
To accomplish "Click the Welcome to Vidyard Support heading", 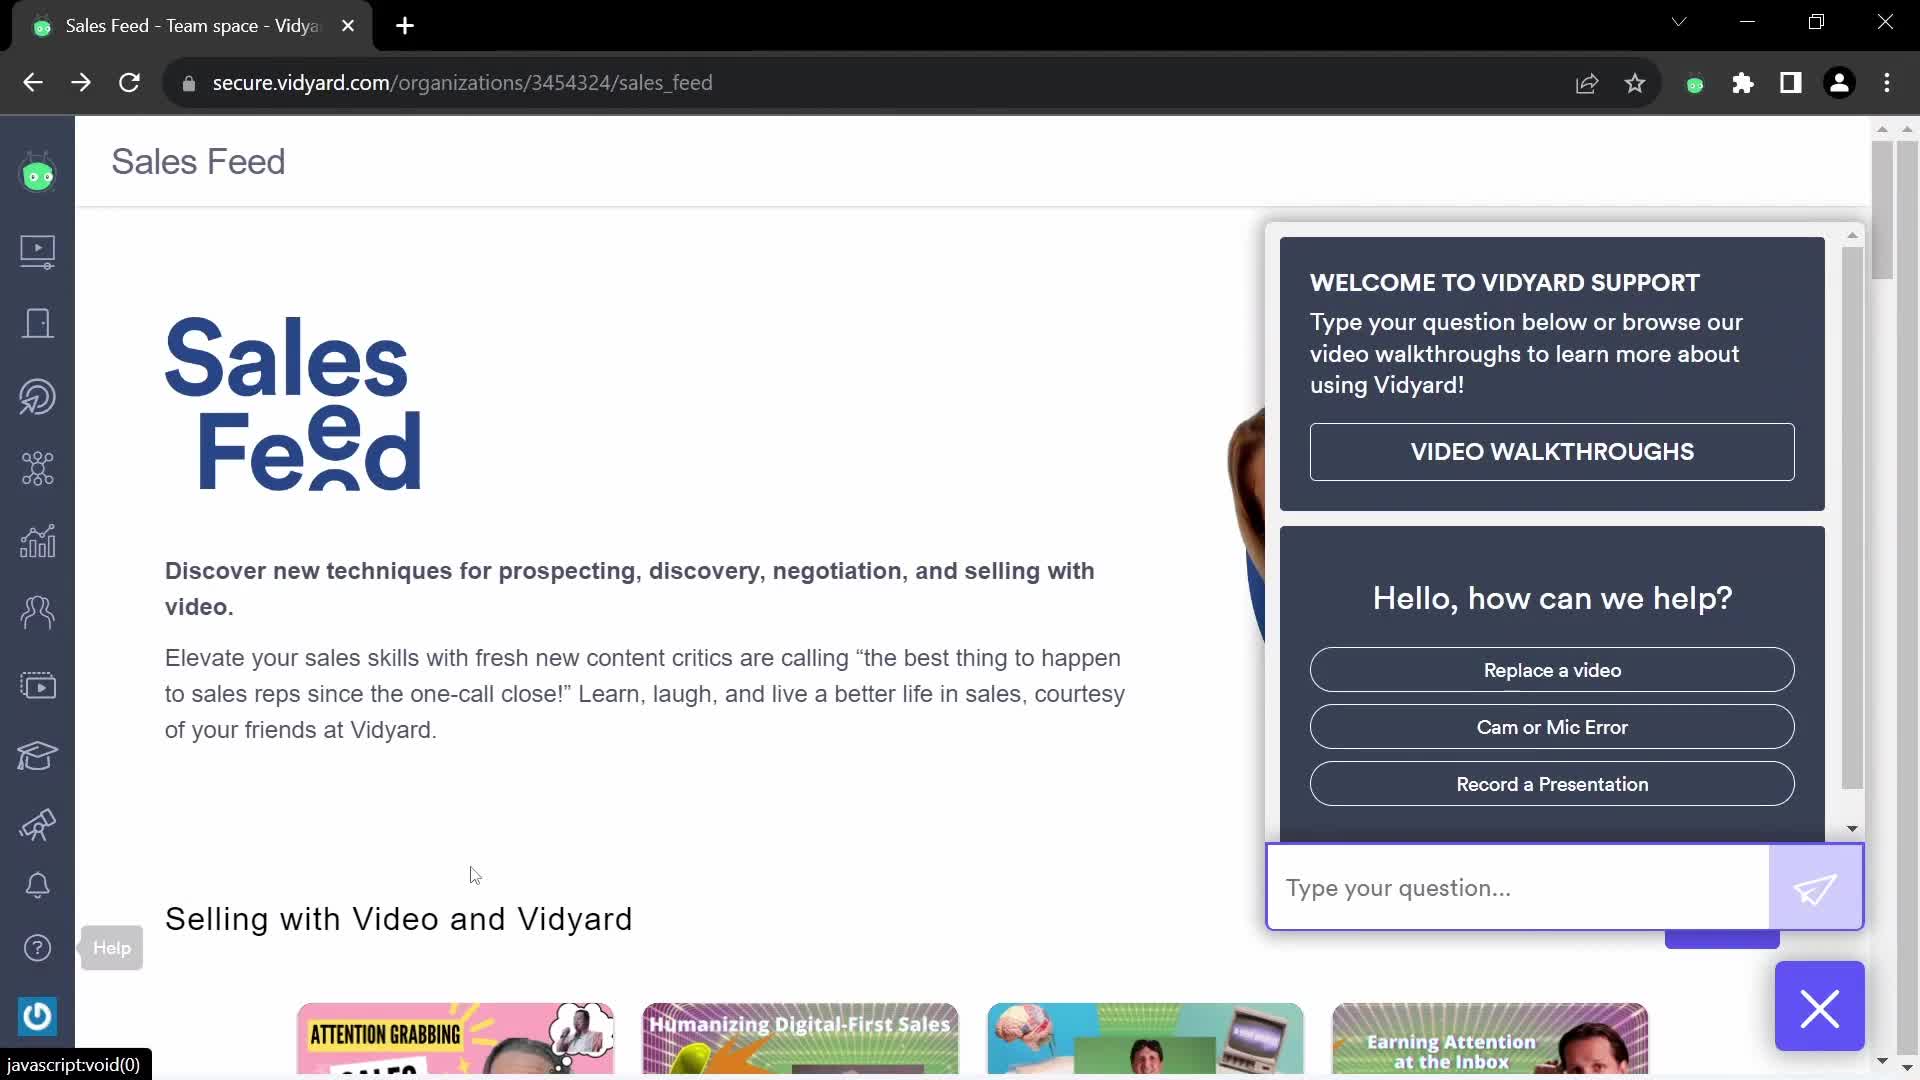I will click(x=1504, y=283).
